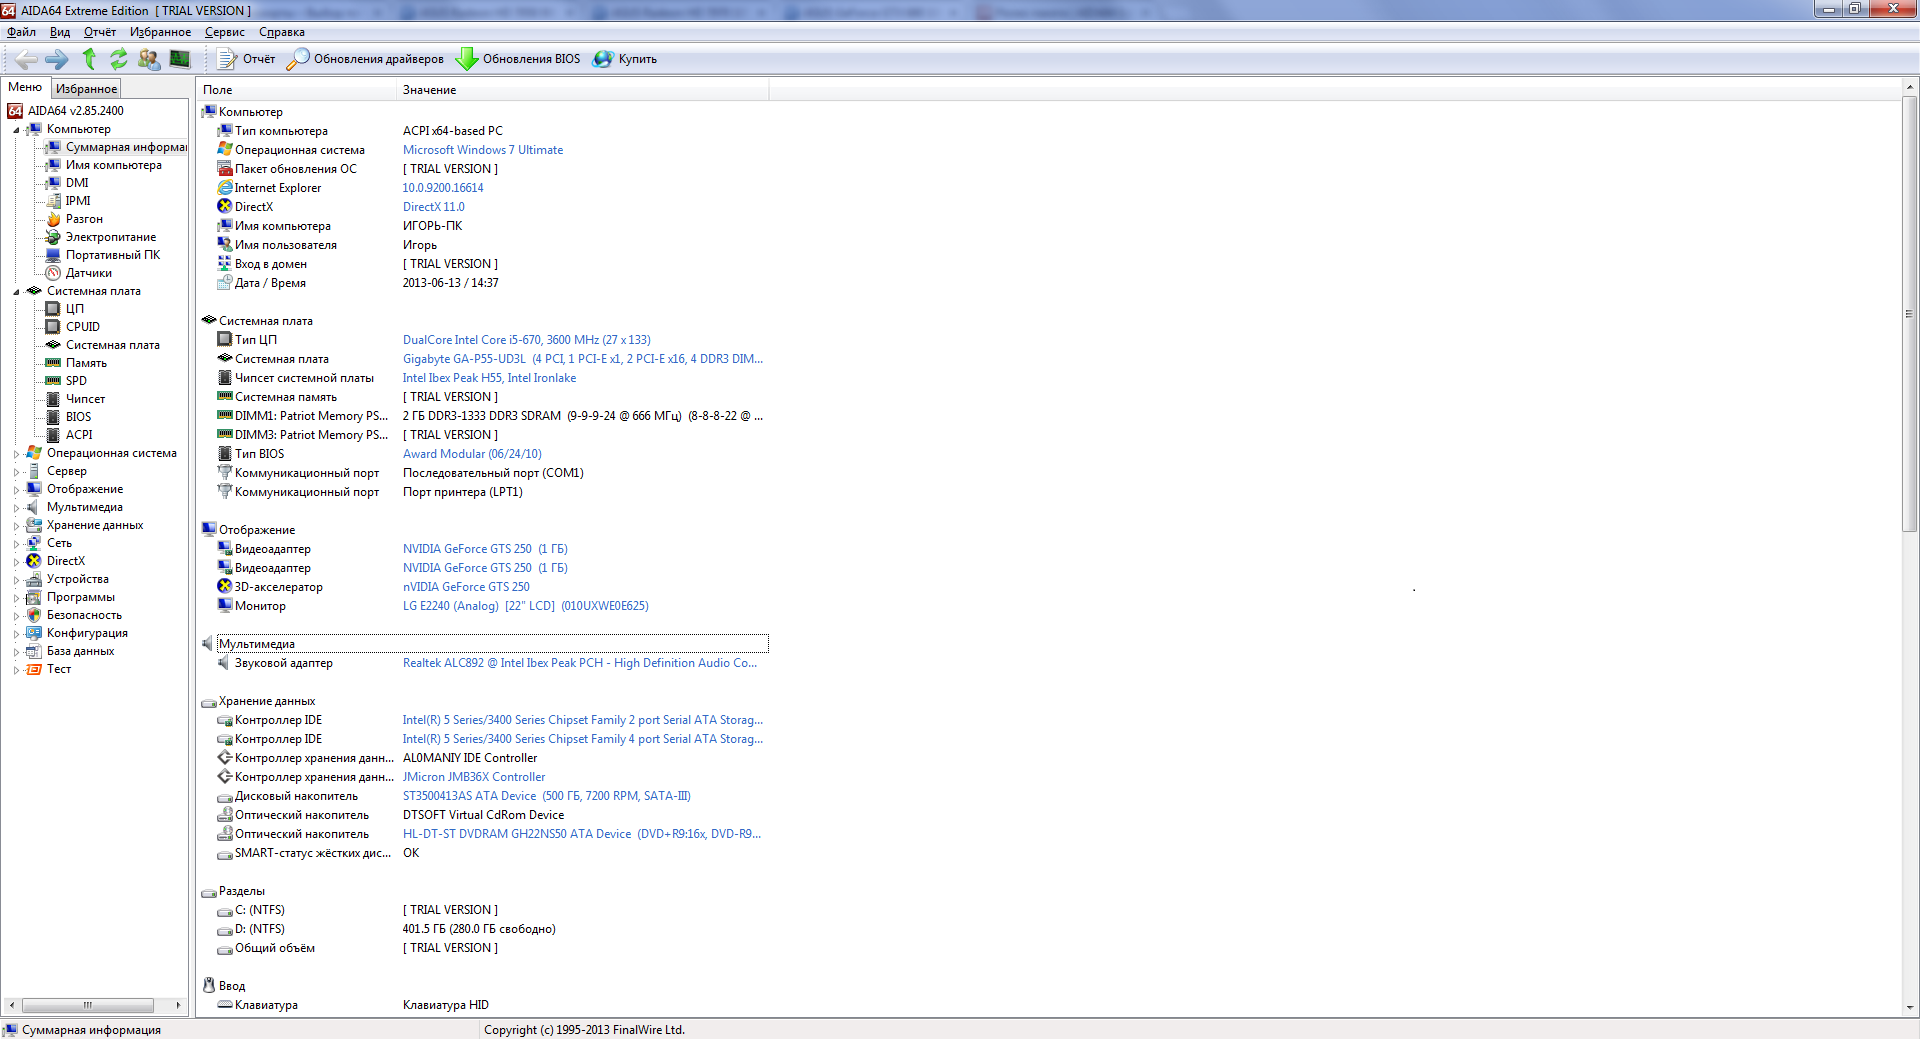Select CPUID in the tree
This screenshot has height=1040, width=1920.
click(x=83, y=327)
